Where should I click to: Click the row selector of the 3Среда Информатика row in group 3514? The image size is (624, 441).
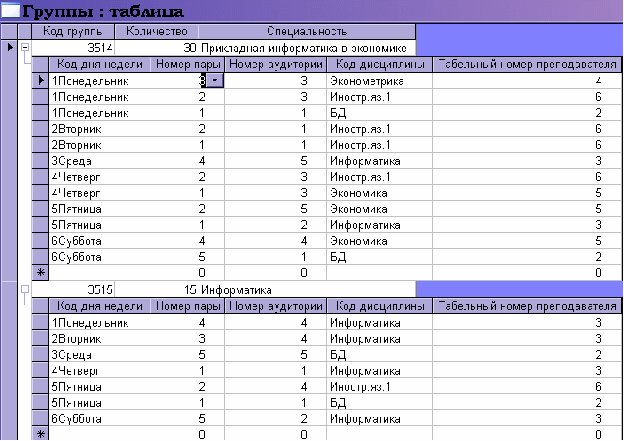(x=40, y=161)
